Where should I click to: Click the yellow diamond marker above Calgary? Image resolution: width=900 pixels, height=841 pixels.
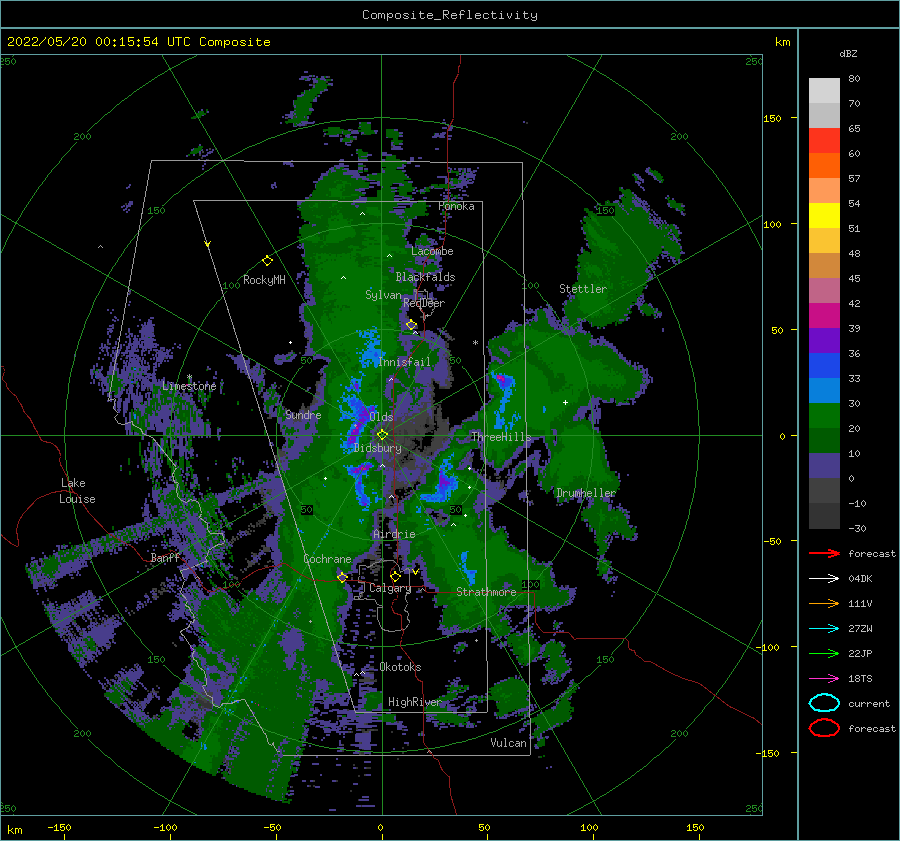[395, 576]
